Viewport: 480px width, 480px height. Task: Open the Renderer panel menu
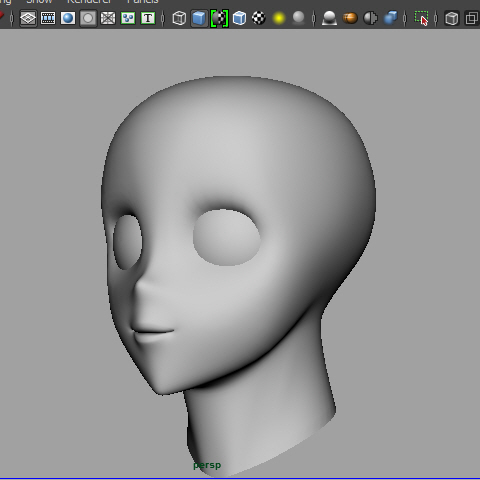(x=89, y=2)
